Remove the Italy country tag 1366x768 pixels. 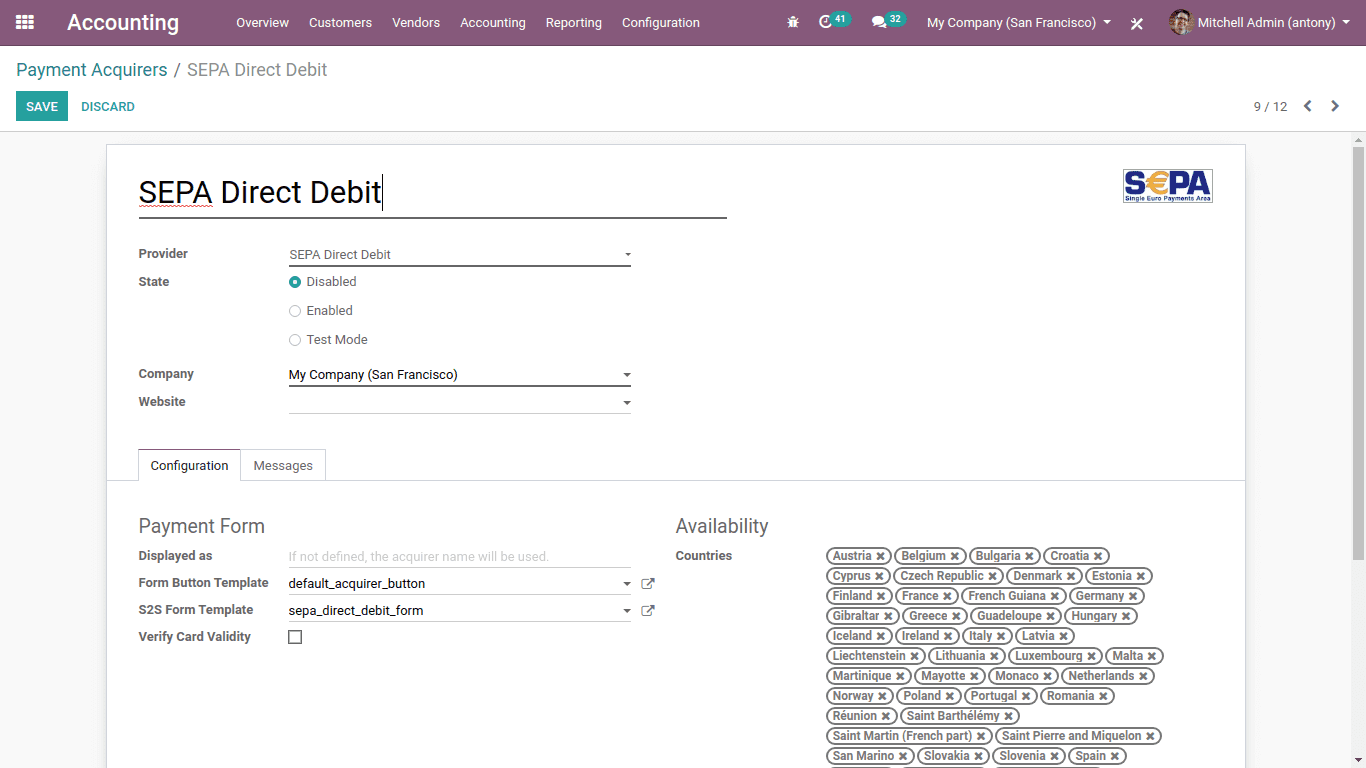pyautogui.click(x=1001, y=636)
